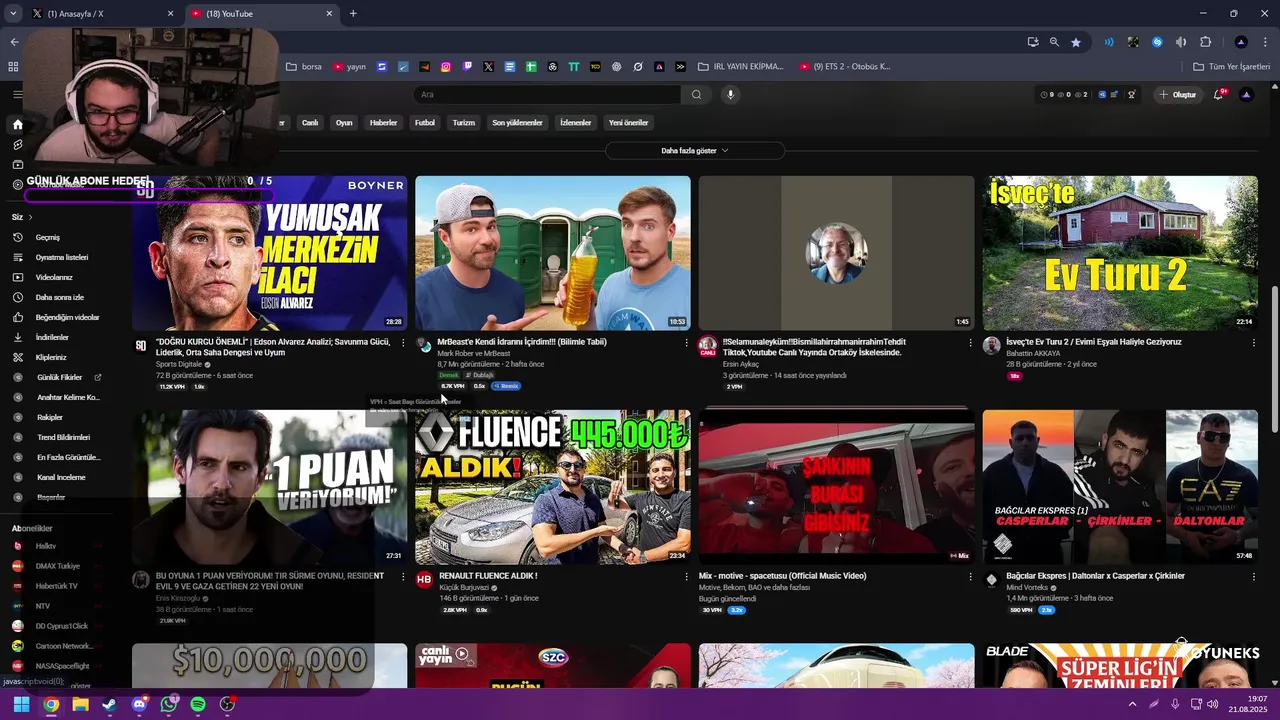1280x720 pixels.
Task: Open Chrome three-dot menu
Action: pos(1264,42)
